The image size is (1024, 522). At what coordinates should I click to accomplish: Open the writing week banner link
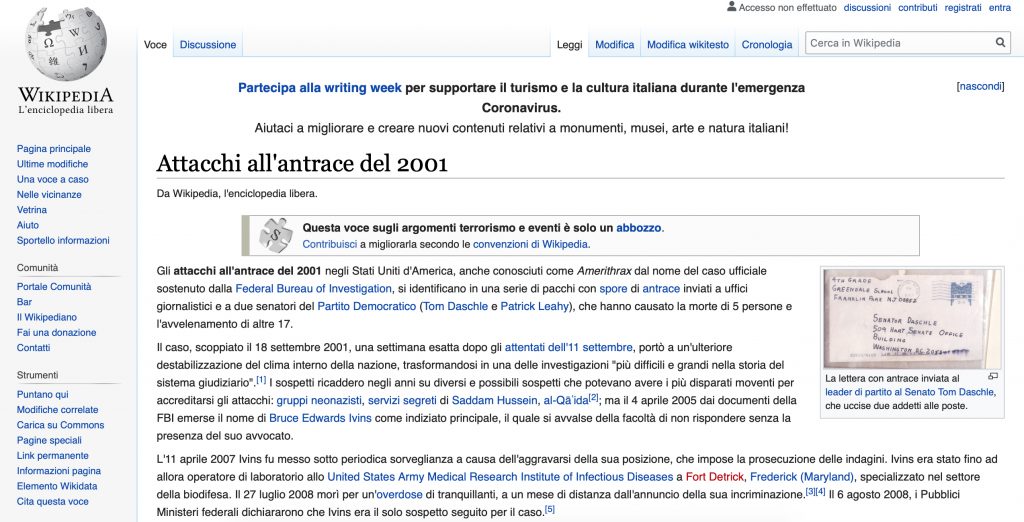click(319, 88)
